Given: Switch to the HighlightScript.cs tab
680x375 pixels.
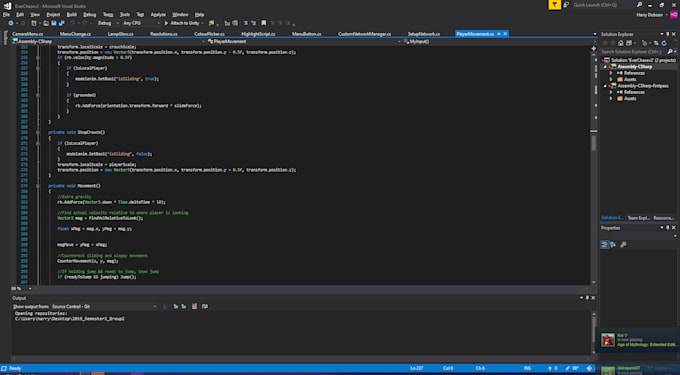Looking at the screenshot, I should click(x=258, y=34).
